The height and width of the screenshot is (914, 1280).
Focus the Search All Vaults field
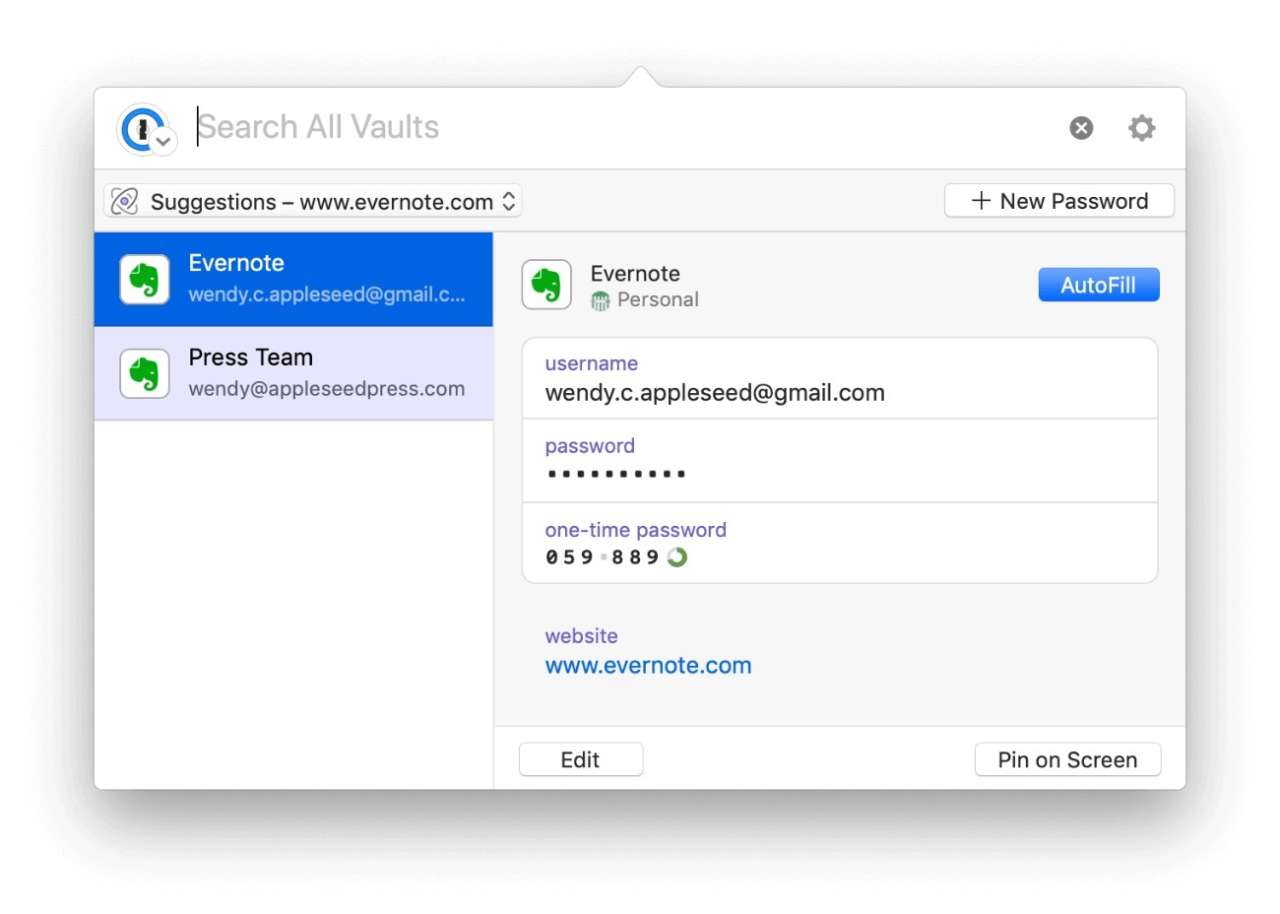600,127
